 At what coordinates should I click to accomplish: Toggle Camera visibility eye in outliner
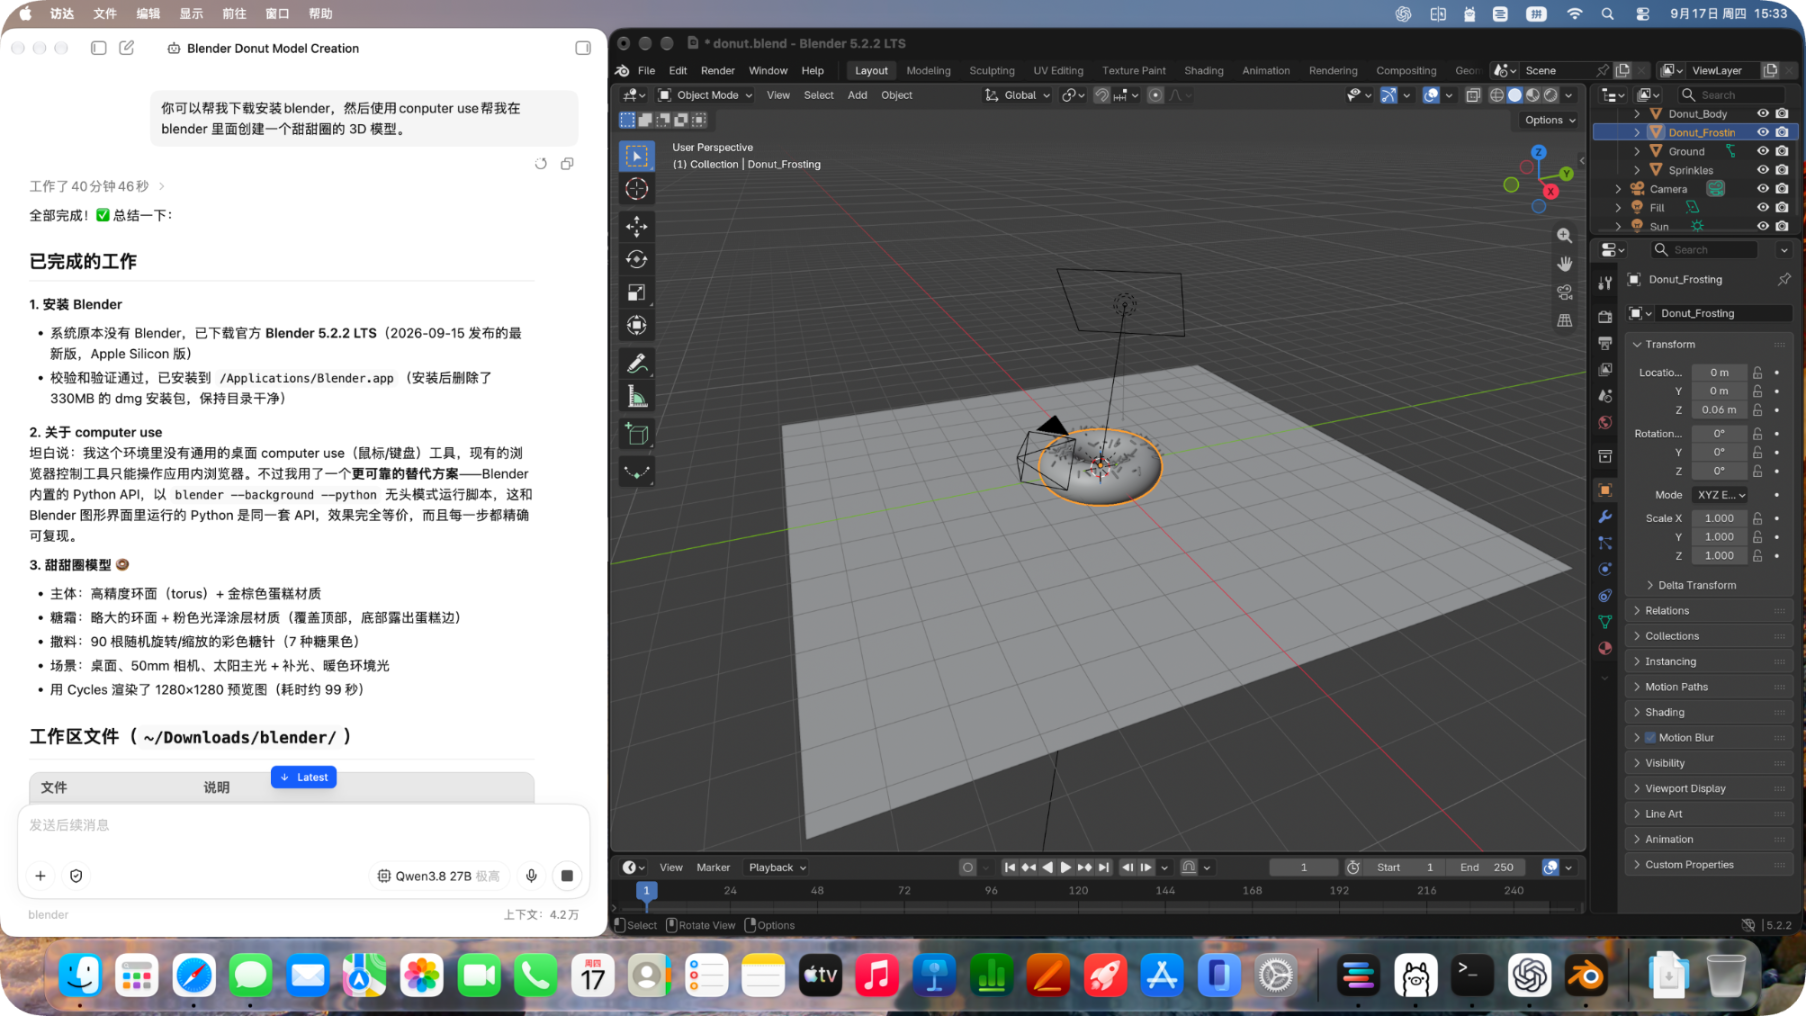pyautogui.click(x=1763, y=189)
